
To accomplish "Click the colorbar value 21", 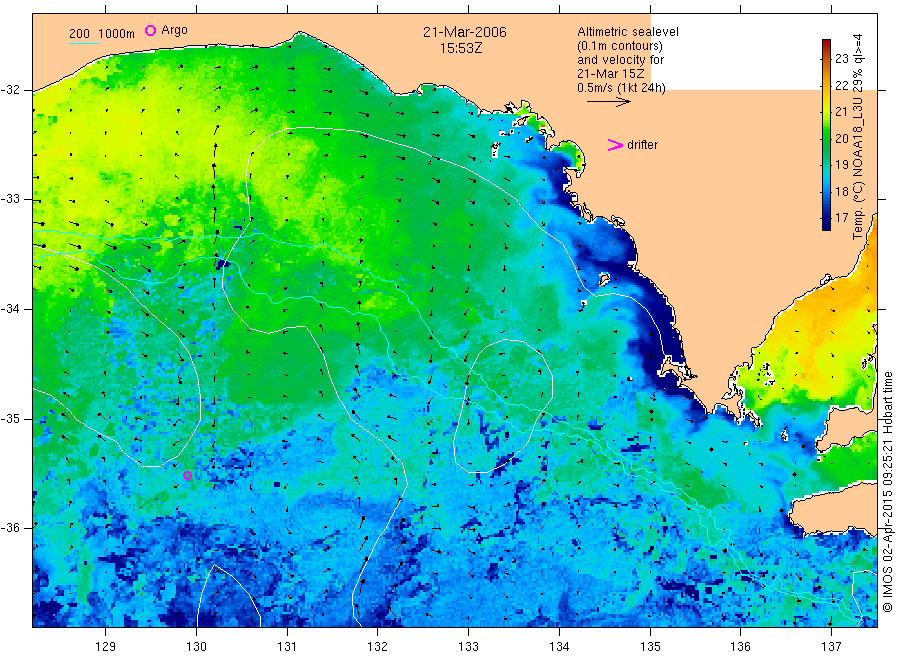I will coord(841,112).
